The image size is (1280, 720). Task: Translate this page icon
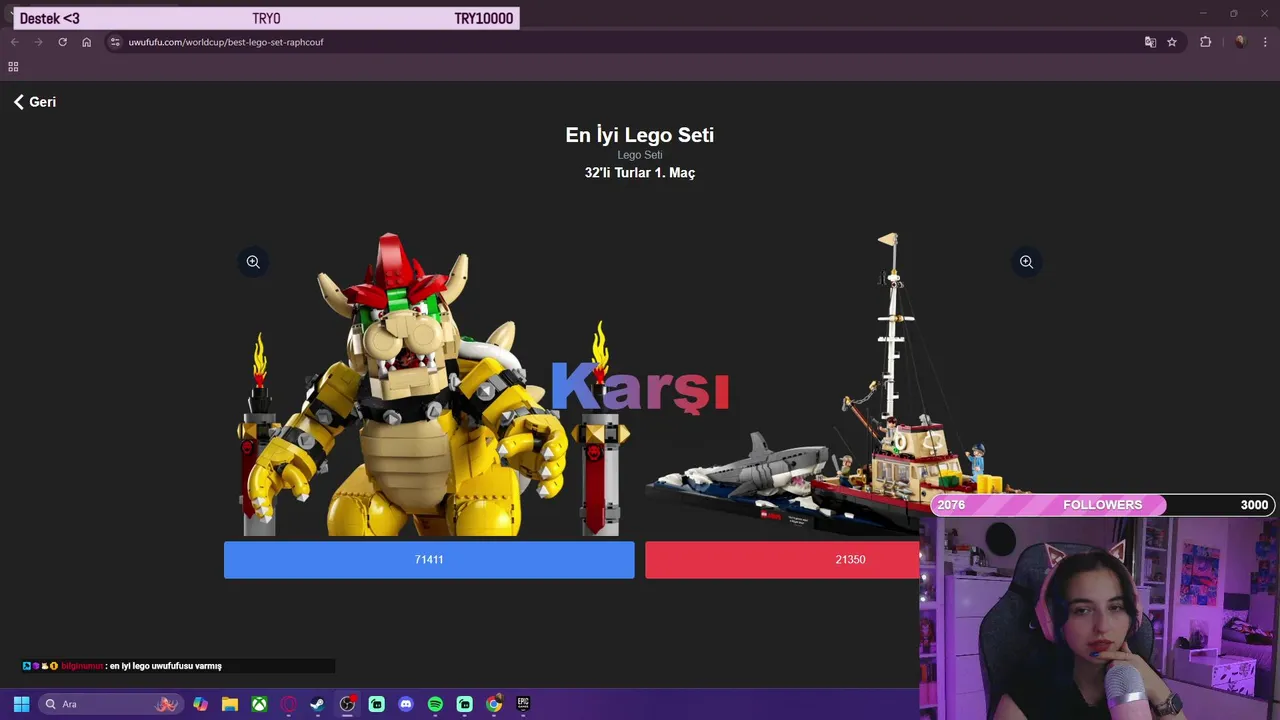pyautogui.click(x=1150, y=42)
